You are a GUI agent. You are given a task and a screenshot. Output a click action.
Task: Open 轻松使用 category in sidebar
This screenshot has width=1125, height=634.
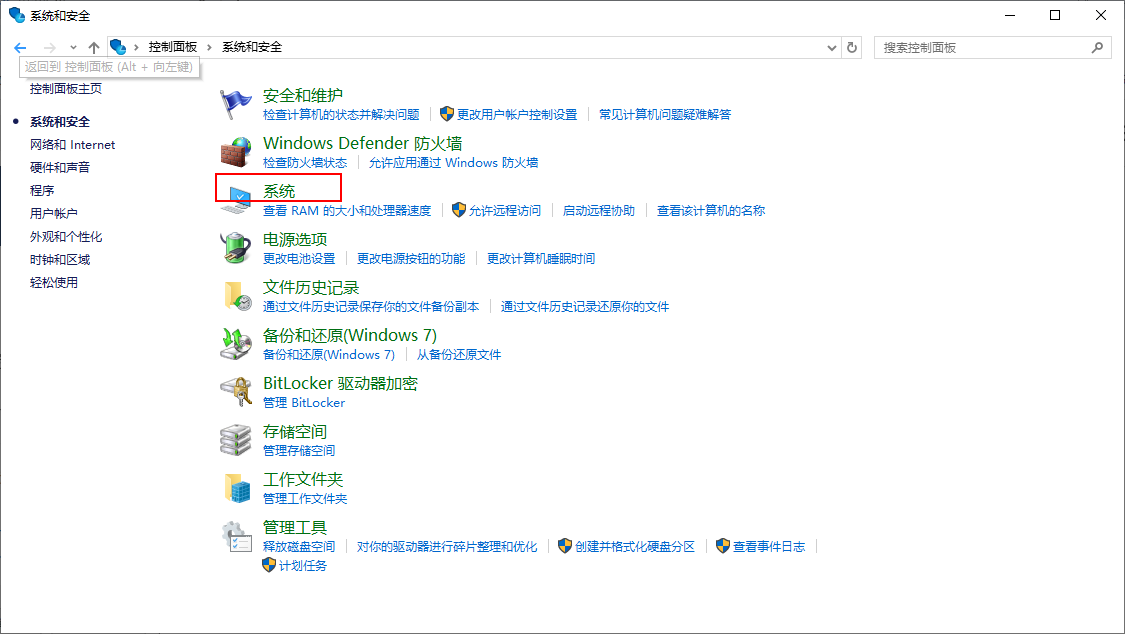tap(54, 282)
